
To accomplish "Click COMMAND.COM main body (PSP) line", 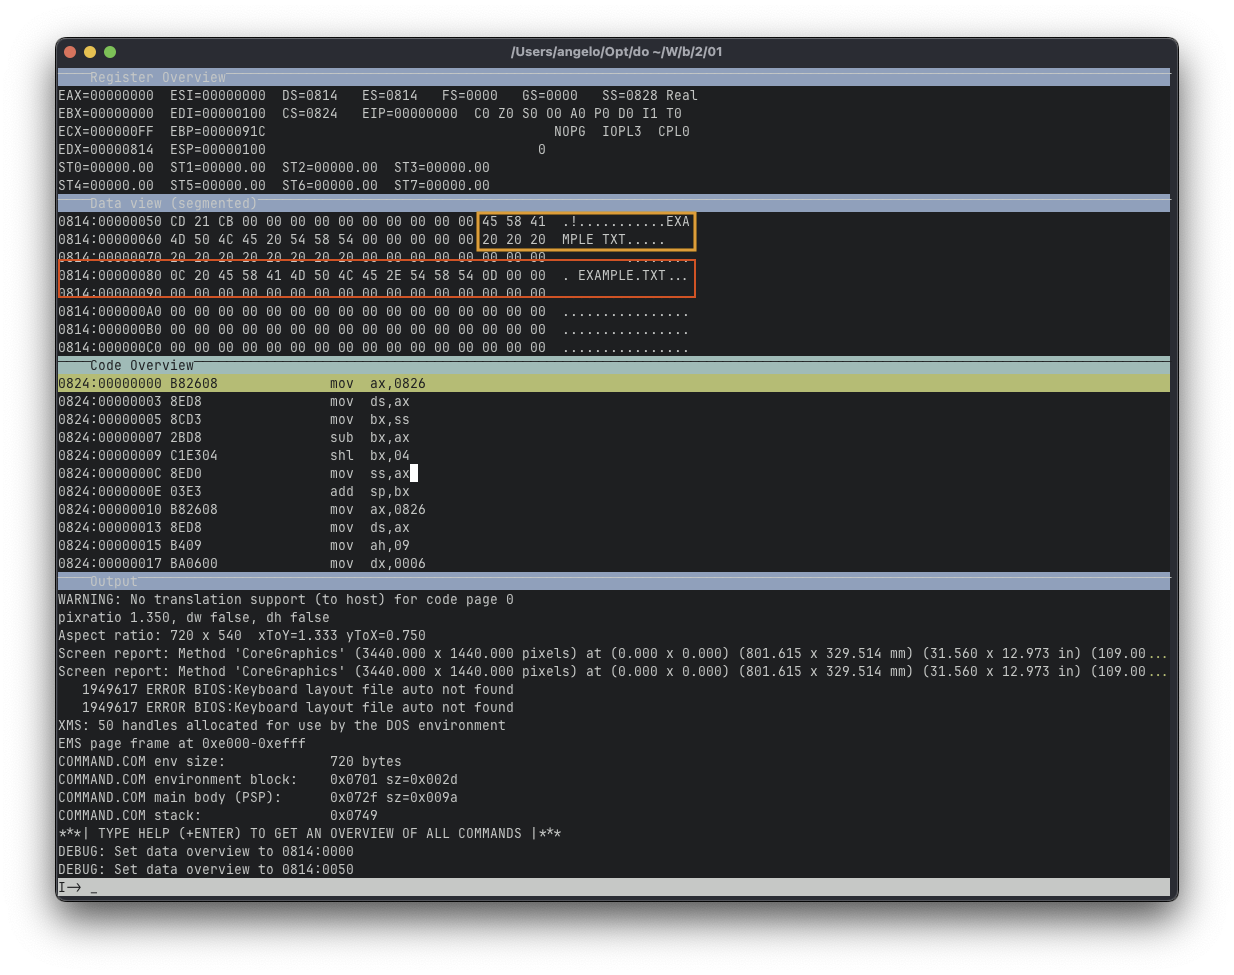I will click(258, 797).
